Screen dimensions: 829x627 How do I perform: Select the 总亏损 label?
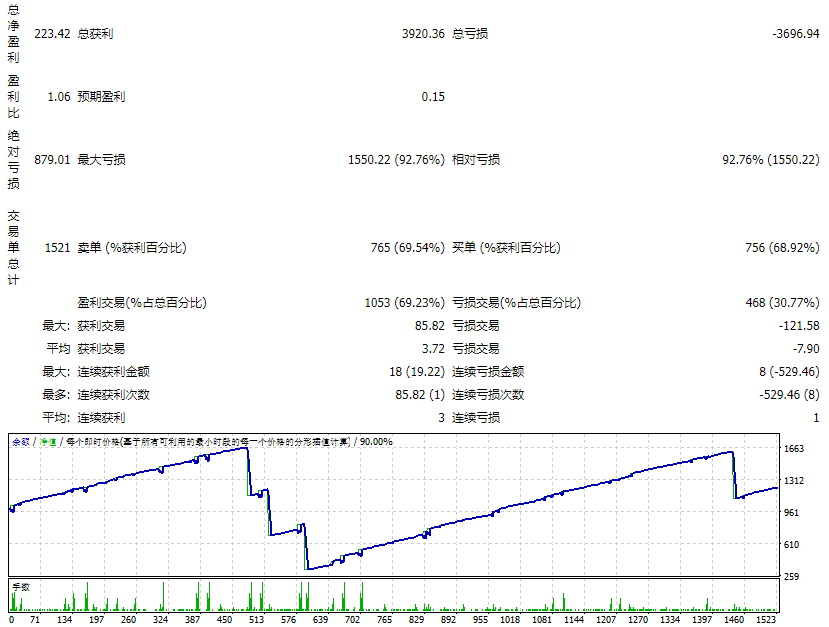(470, 34)
